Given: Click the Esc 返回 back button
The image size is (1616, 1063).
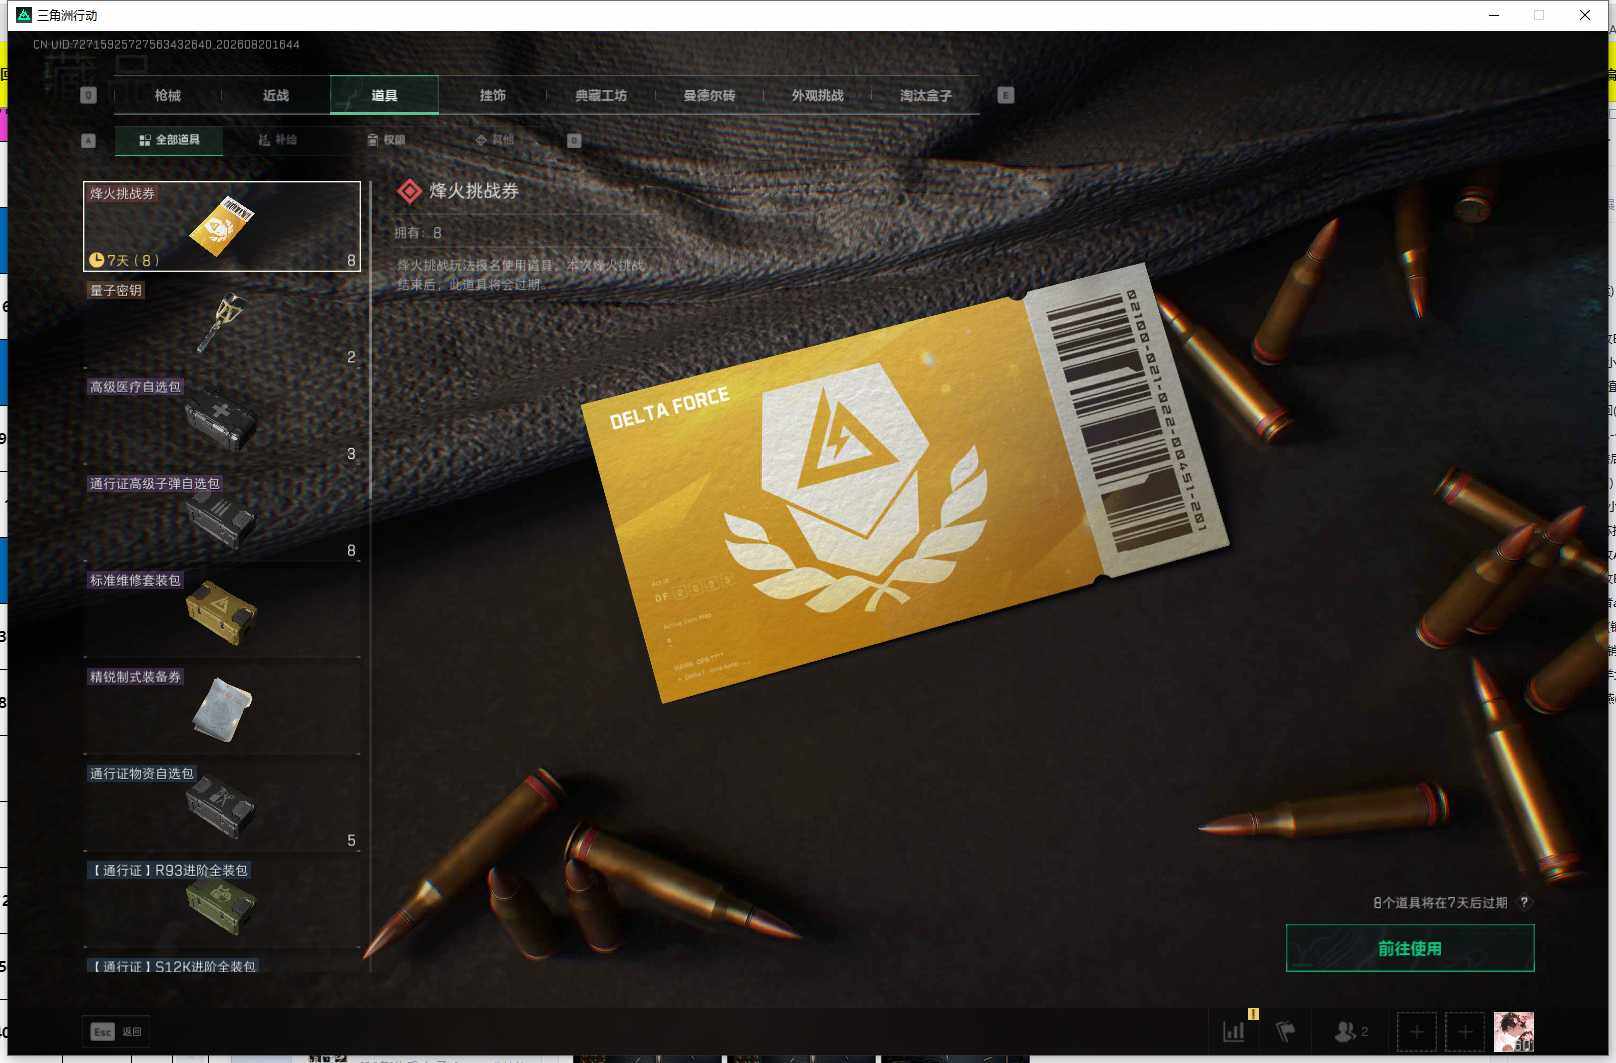Looking at the screenshot, I should coord(116,1031).
